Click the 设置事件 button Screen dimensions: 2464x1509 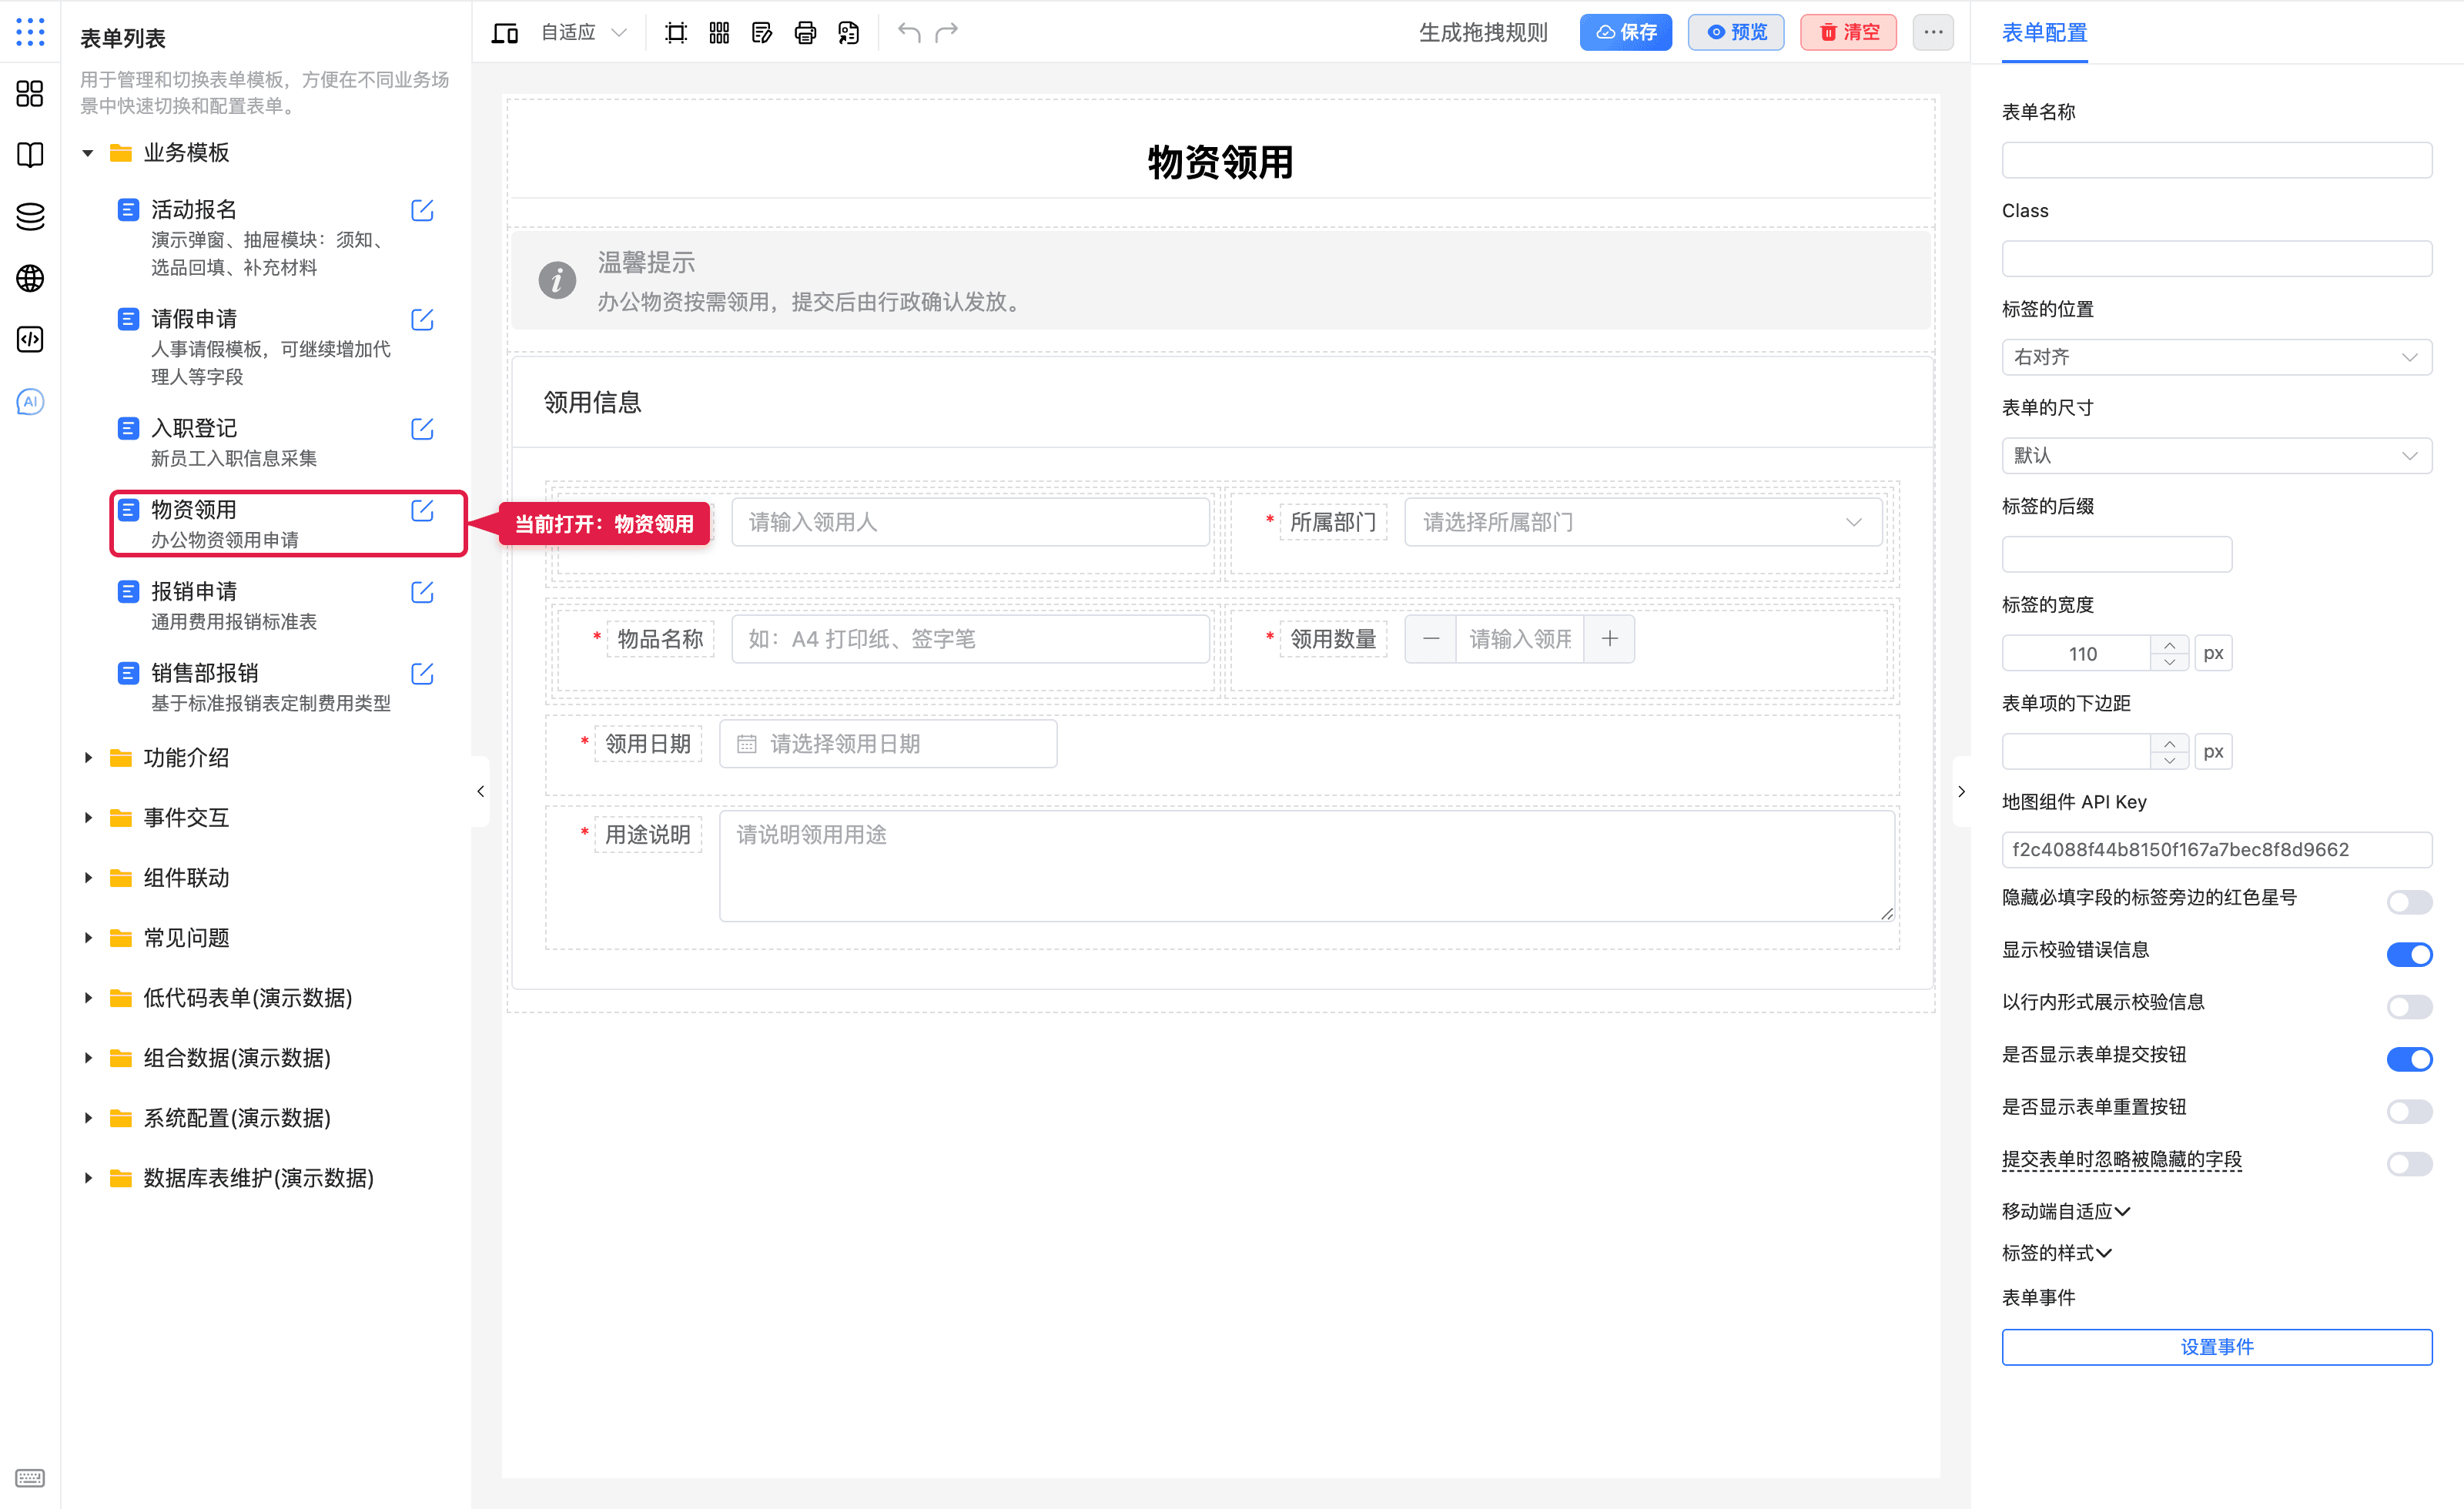pos(2216,1347)
